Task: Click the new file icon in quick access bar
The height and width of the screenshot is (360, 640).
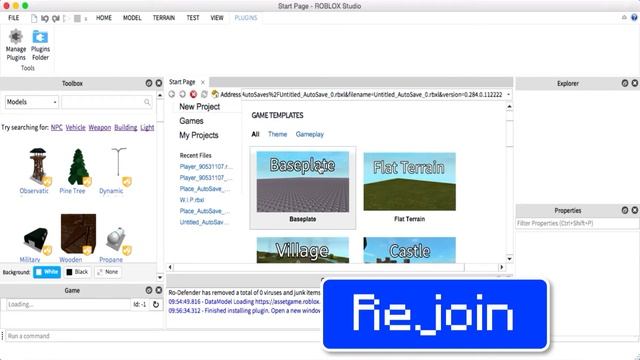Action: click(34, 18)
